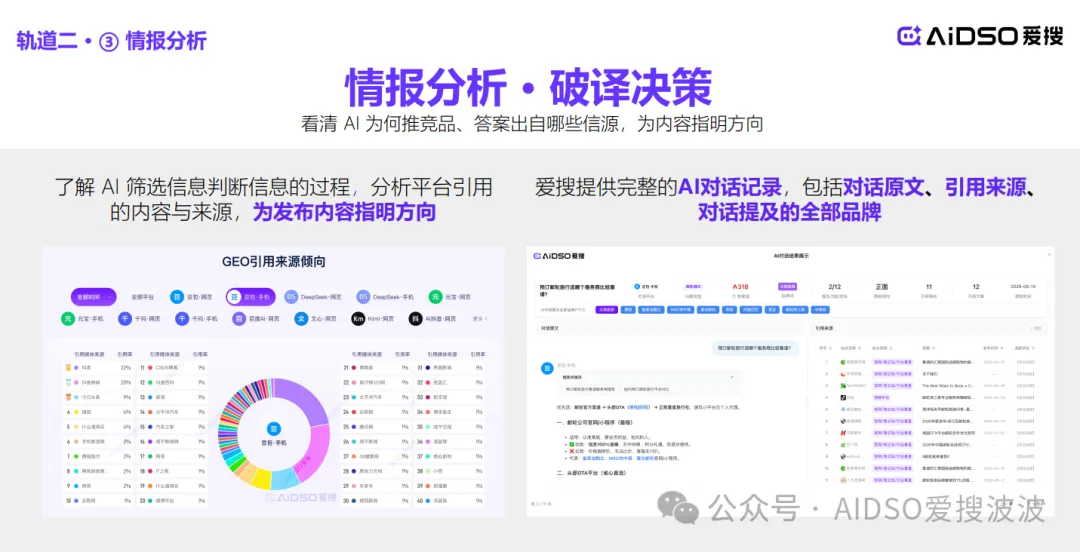
Task: Select the MSC地中海 brand chip
Action: [x=681, y=310]
